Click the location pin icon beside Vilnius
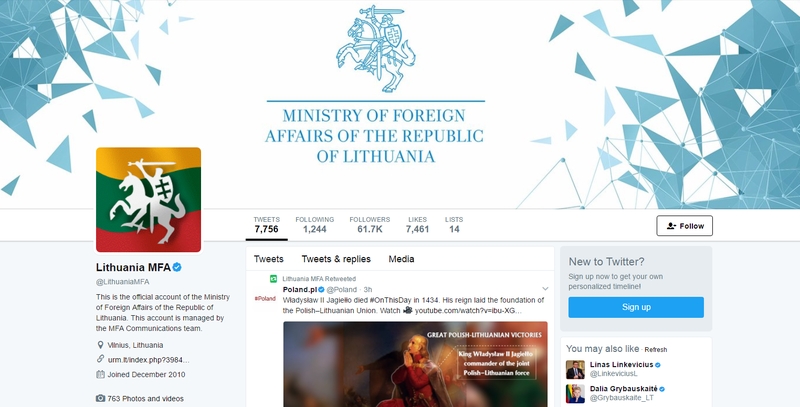The image size is (800, 407). click(100, 345)
